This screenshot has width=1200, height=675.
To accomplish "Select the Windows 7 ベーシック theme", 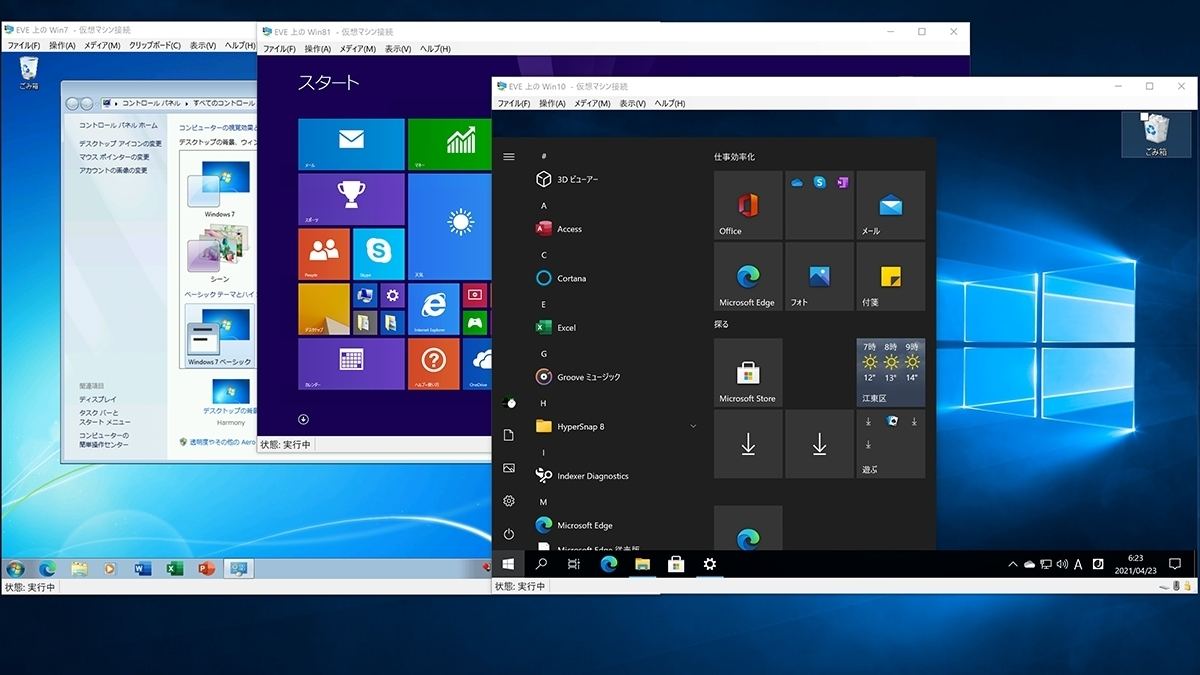I will (x=219, y=338).
